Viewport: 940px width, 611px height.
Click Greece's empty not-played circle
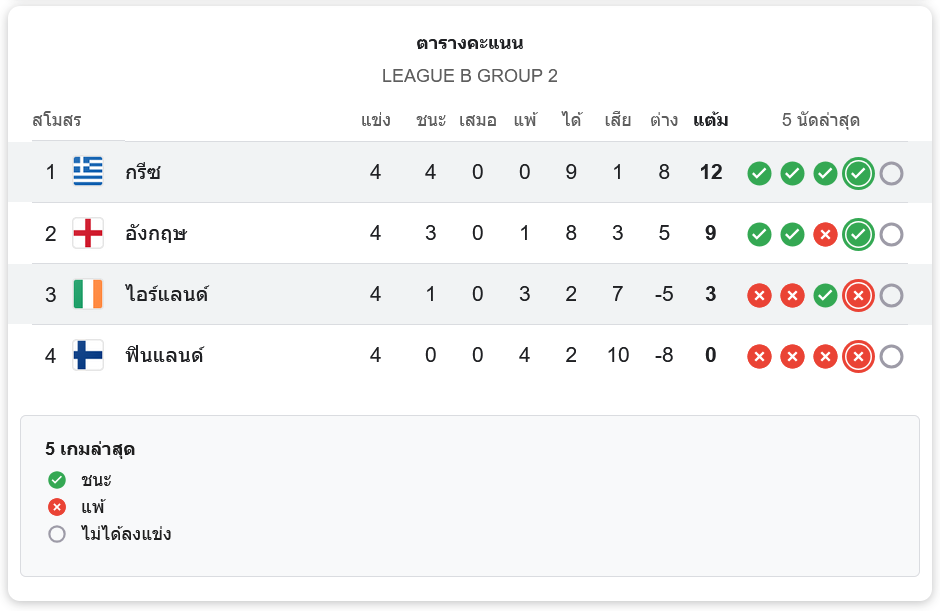click(x=891, y=174)
